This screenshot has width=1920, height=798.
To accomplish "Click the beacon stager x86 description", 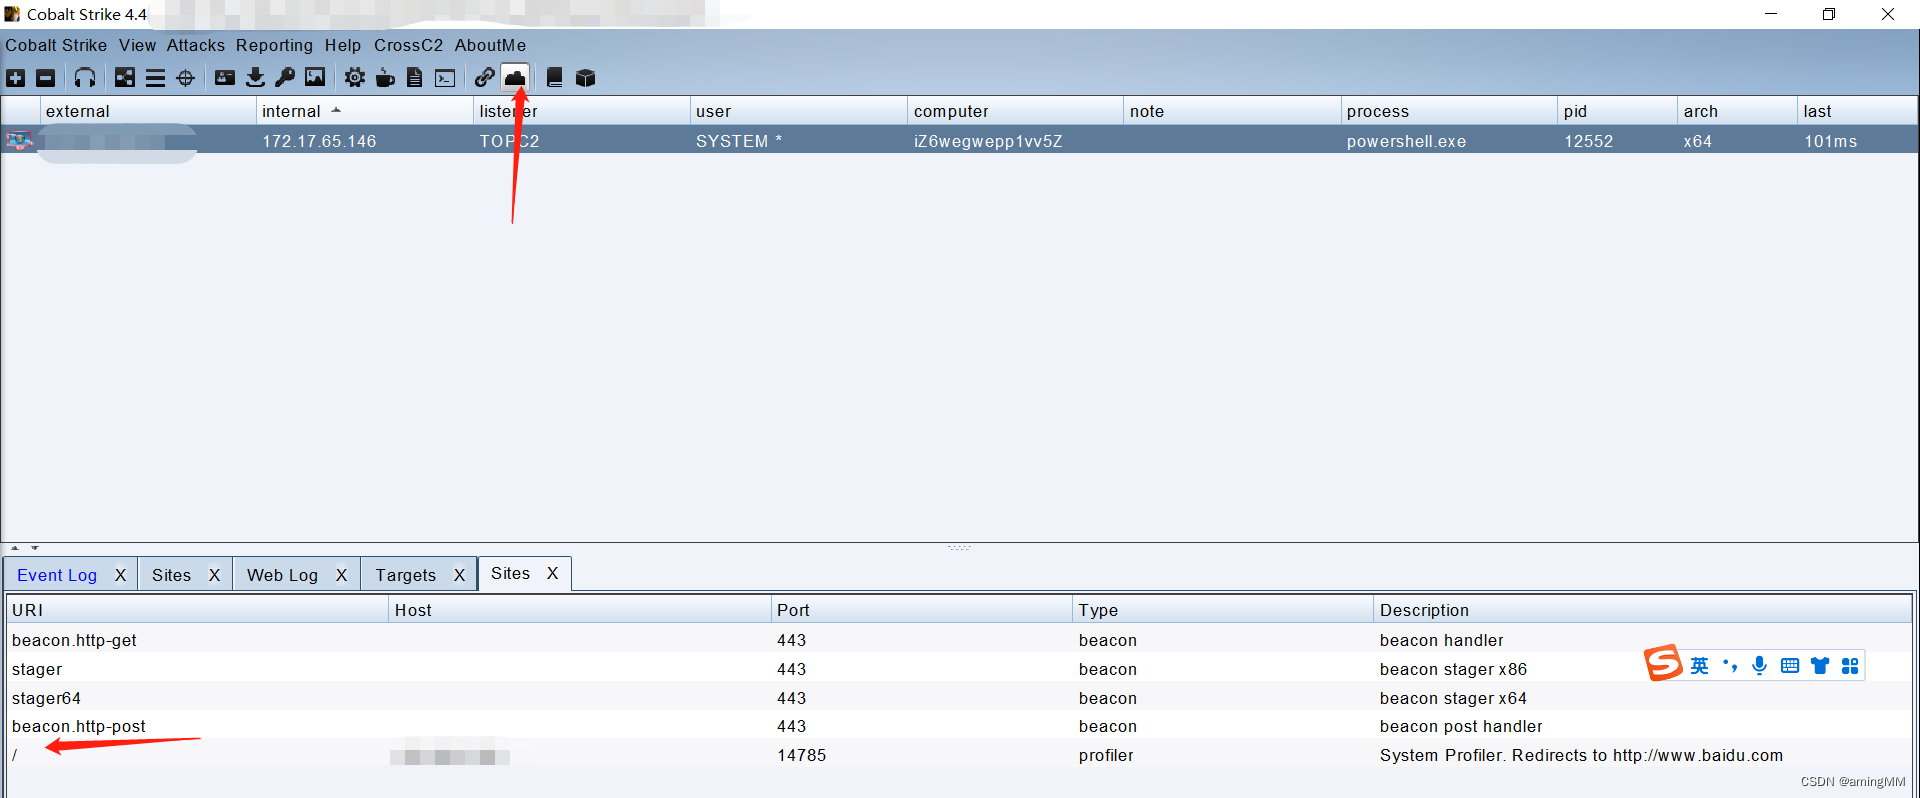I will (1453, 669).
